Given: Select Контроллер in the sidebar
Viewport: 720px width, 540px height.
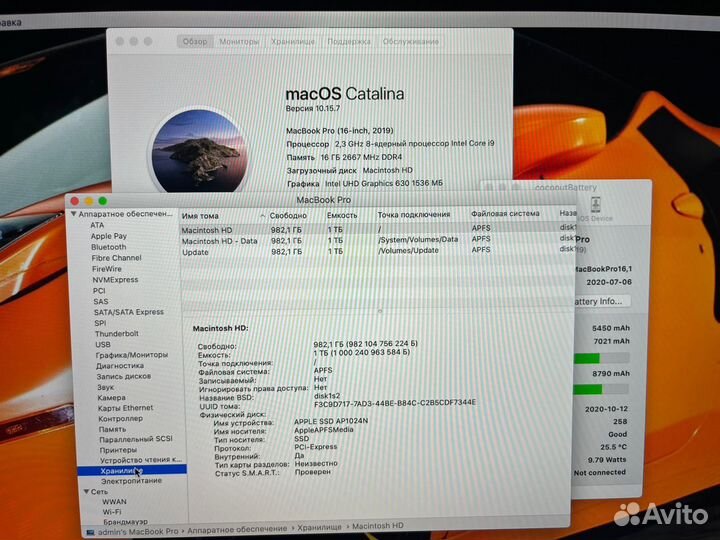Looking at the screenshot, I should 121,419.
